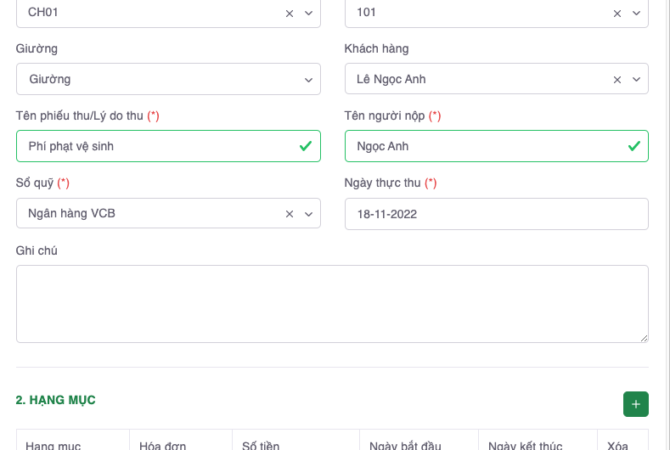Click the Ngày thực thu date field
This screenshot has width=670, height=450.
[x=496, y=213]
